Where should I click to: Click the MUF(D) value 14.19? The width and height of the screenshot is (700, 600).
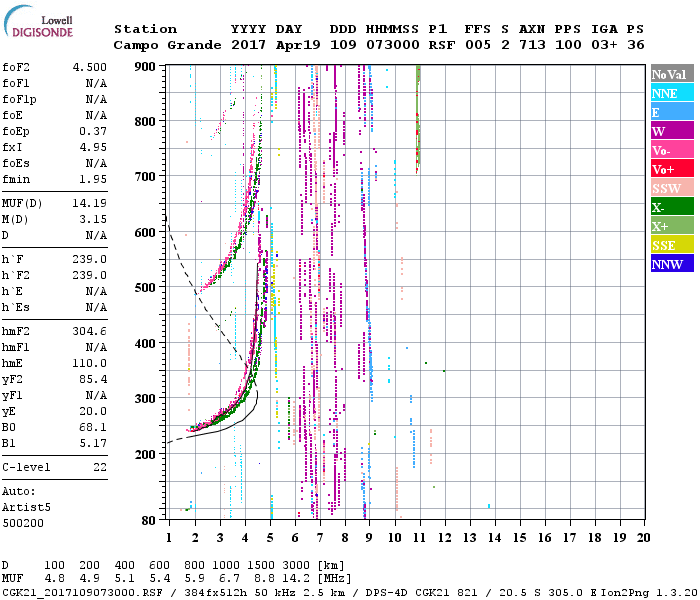[x=90, y=203]
